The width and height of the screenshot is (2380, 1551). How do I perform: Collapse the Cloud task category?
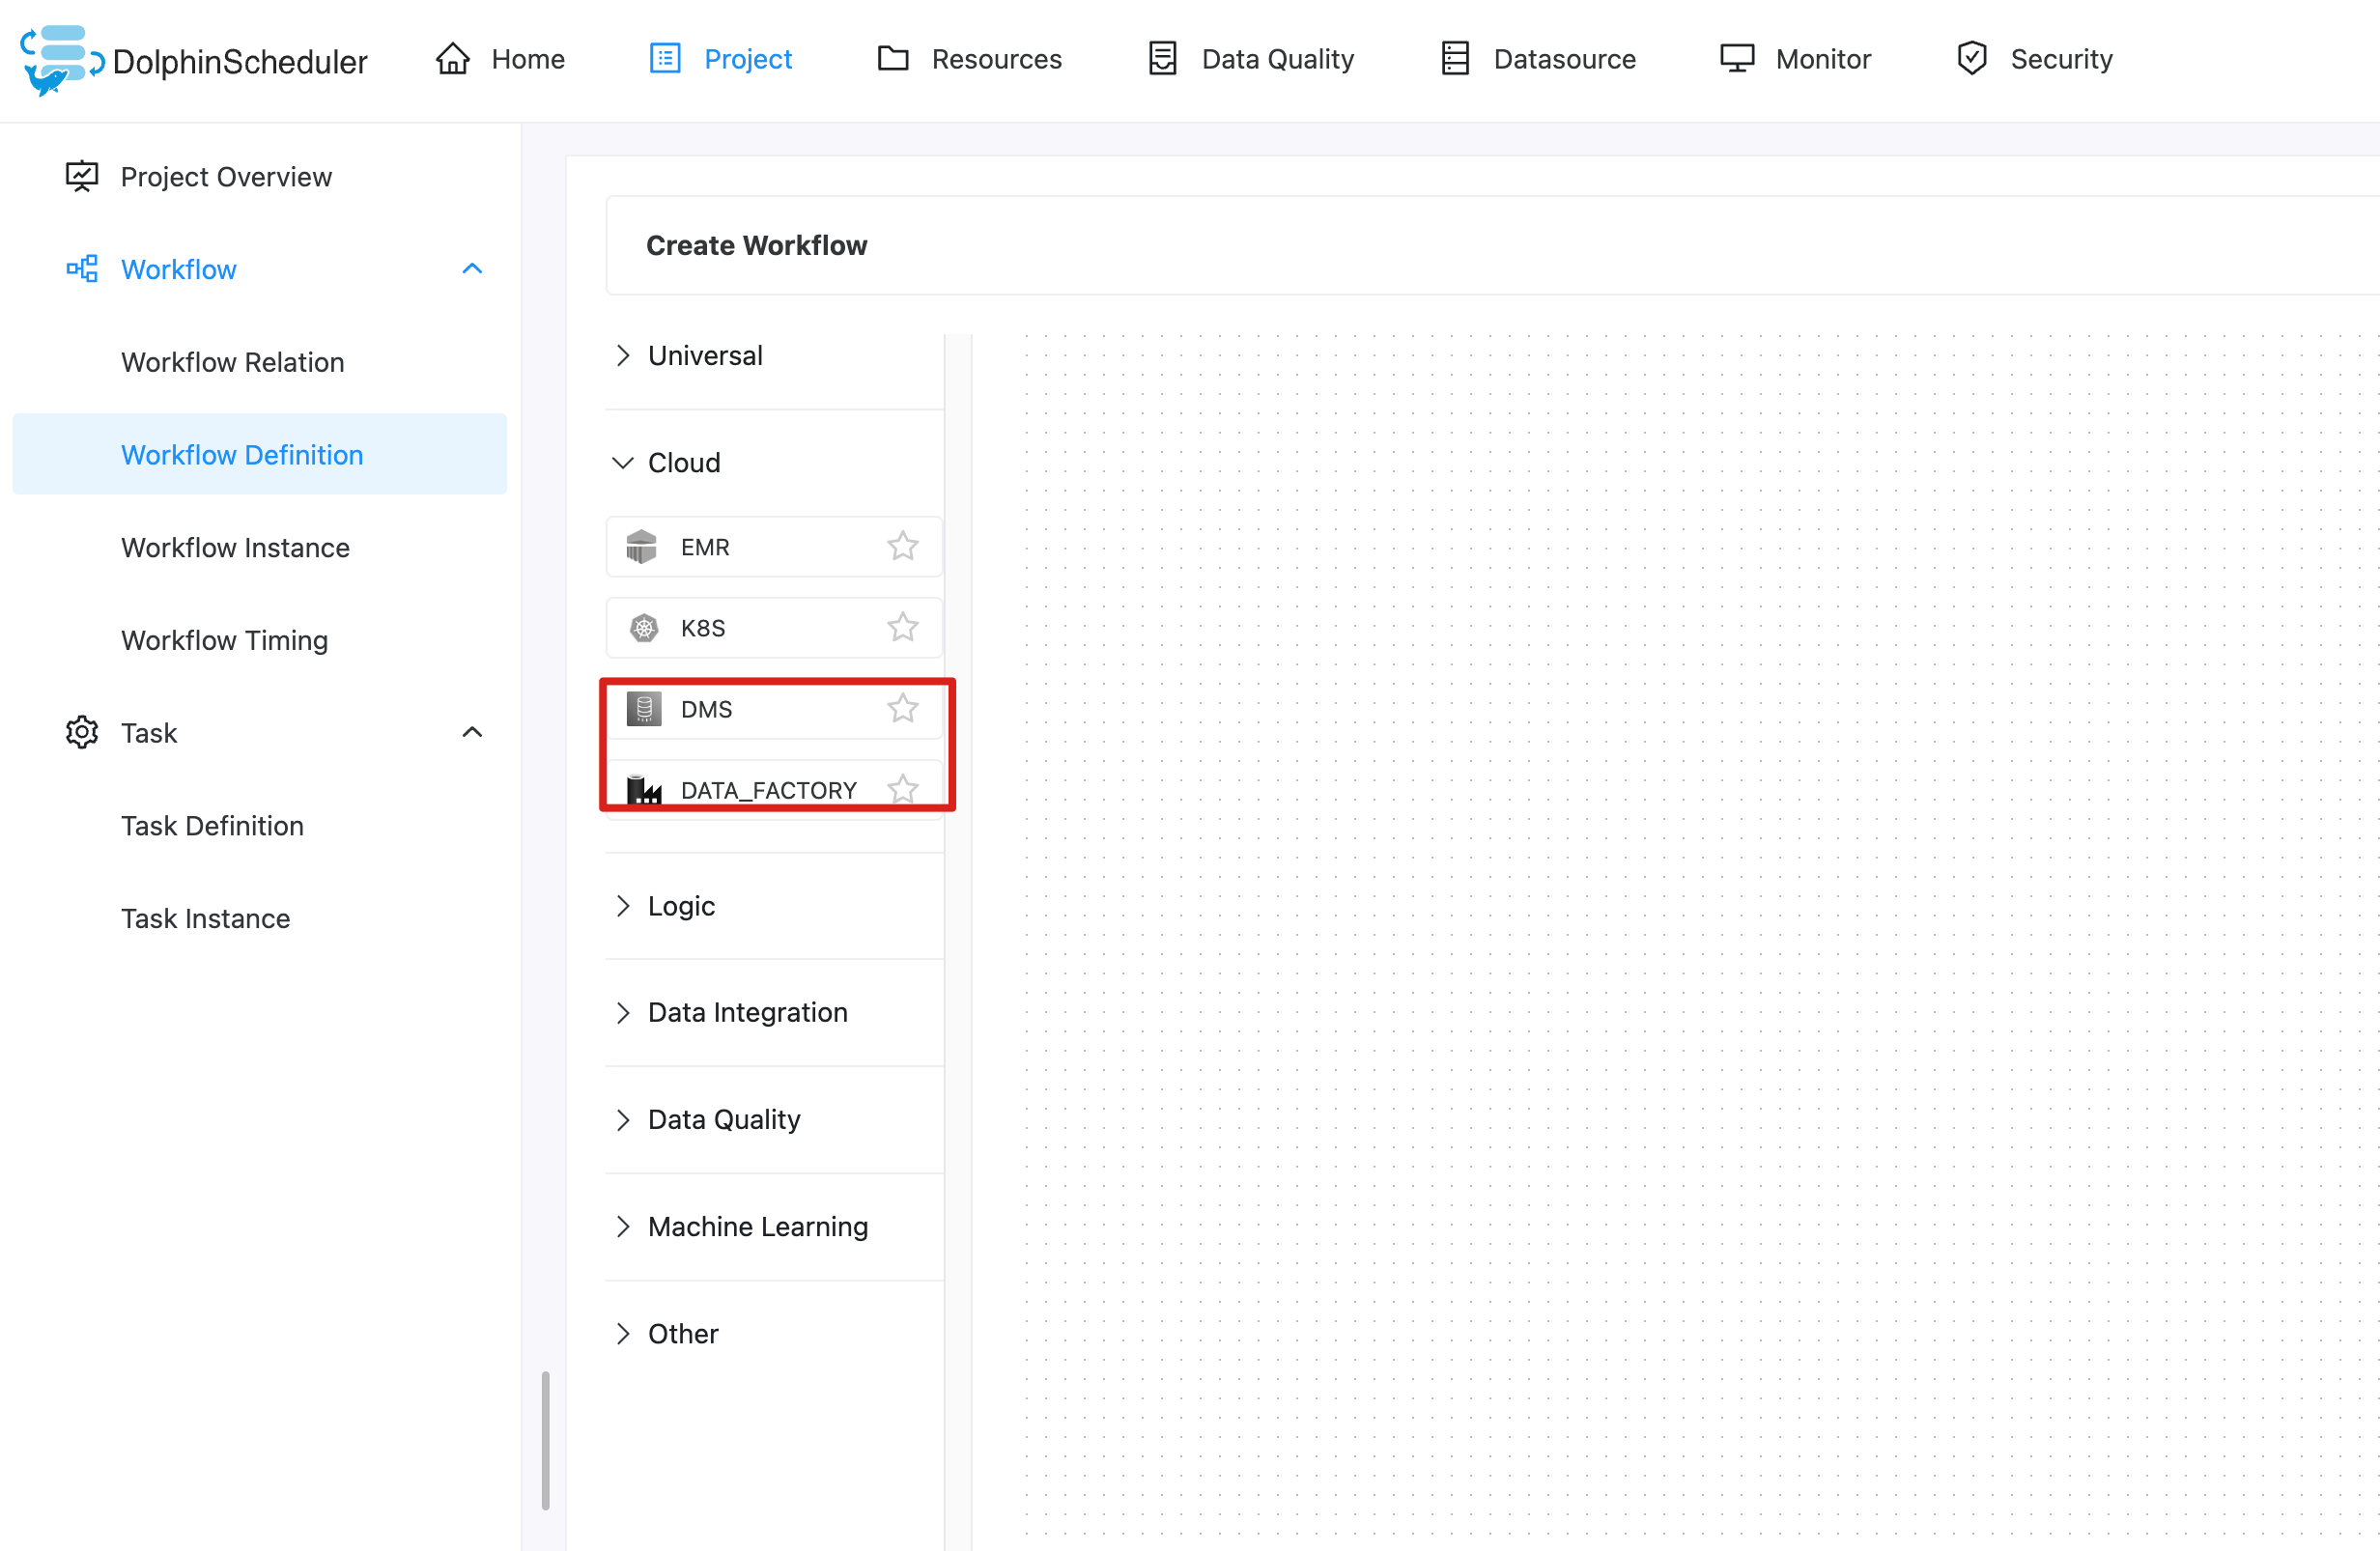point(622,463)
